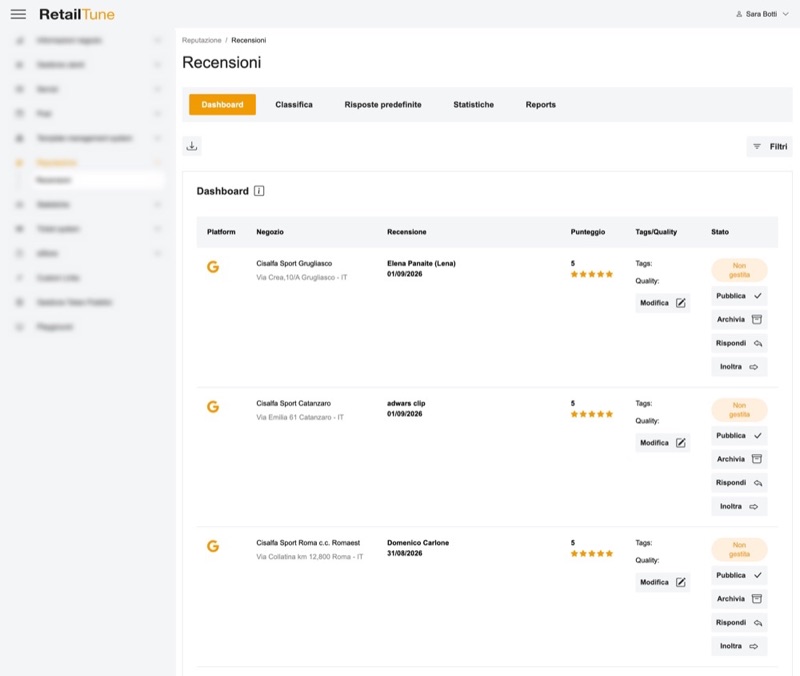Modifica tags for adwars clip review

click(x=663, y=443)
